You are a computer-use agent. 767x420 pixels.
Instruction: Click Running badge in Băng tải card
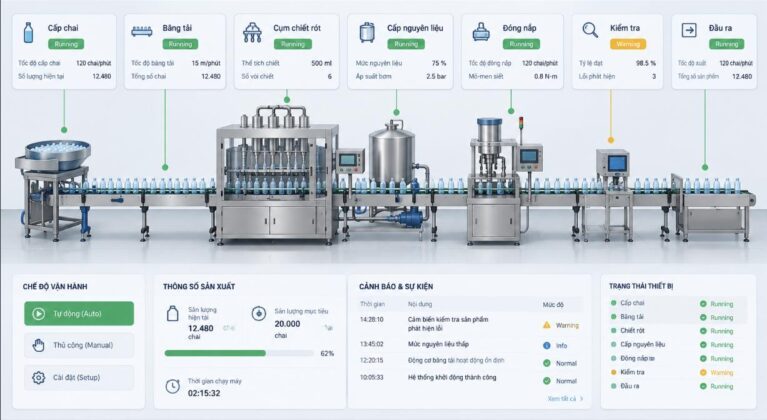pyautogui.click(x=180, y=44)
